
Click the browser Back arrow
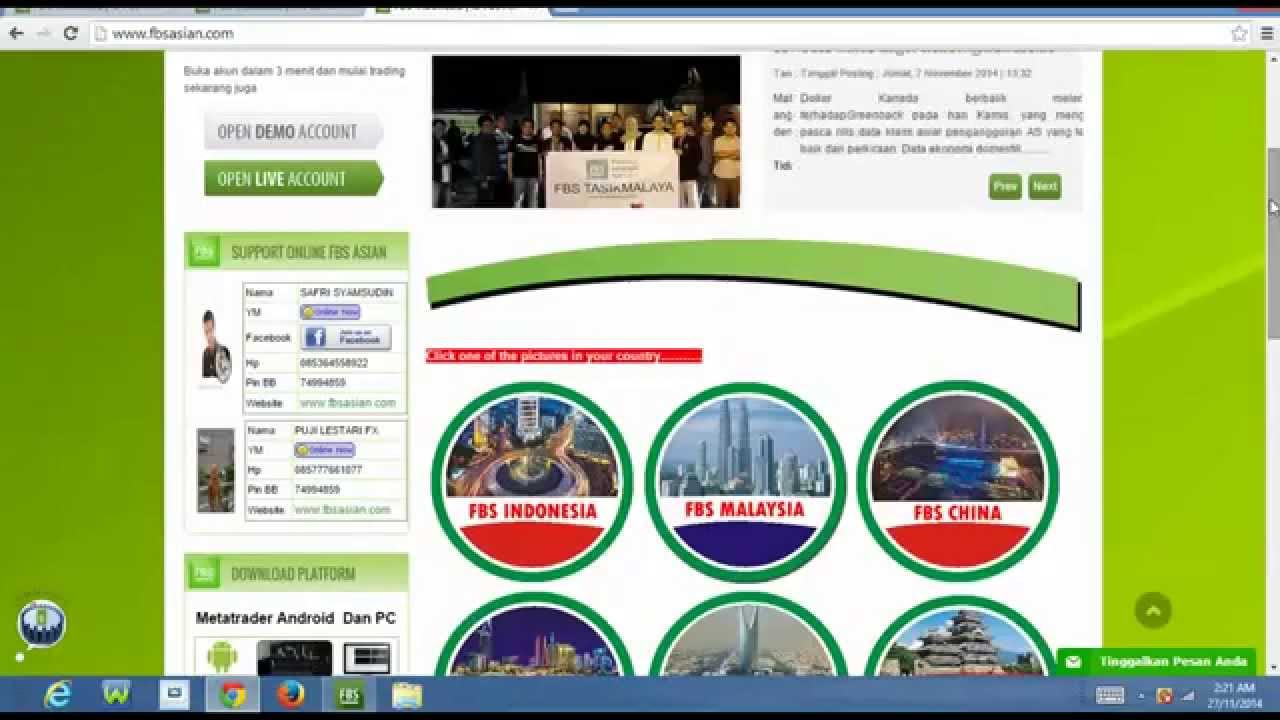16,33
